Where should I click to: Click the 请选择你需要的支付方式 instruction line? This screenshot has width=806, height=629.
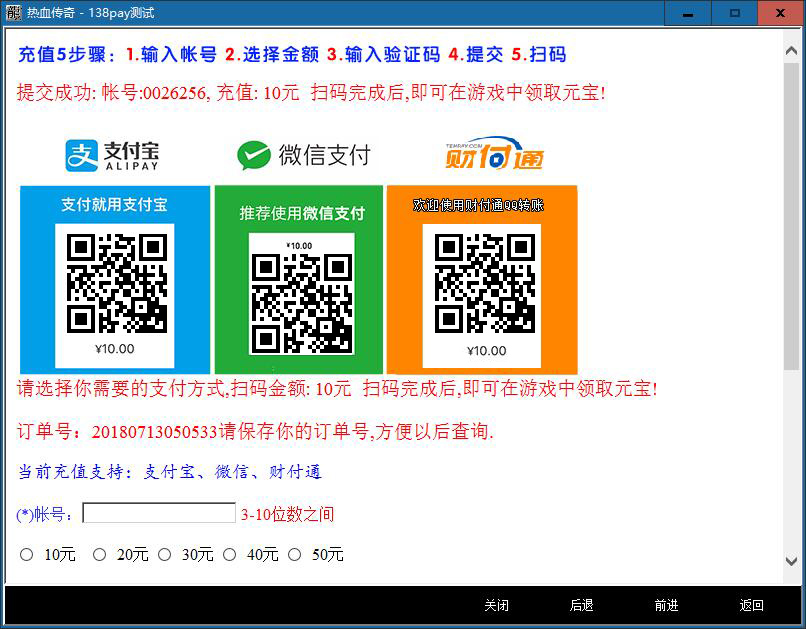pos(337,388)
